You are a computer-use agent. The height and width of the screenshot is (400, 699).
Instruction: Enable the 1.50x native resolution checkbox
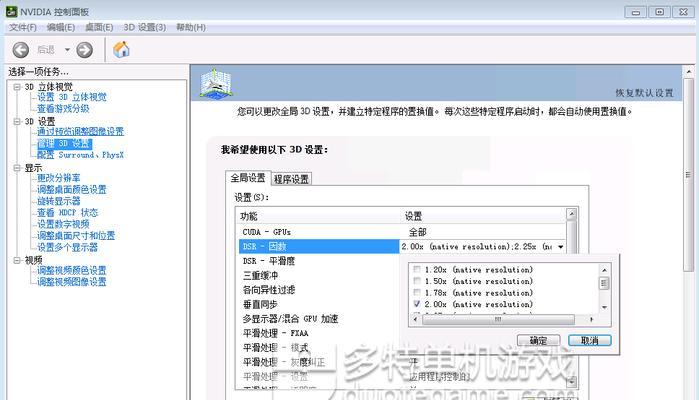click(x=417, y=281)
